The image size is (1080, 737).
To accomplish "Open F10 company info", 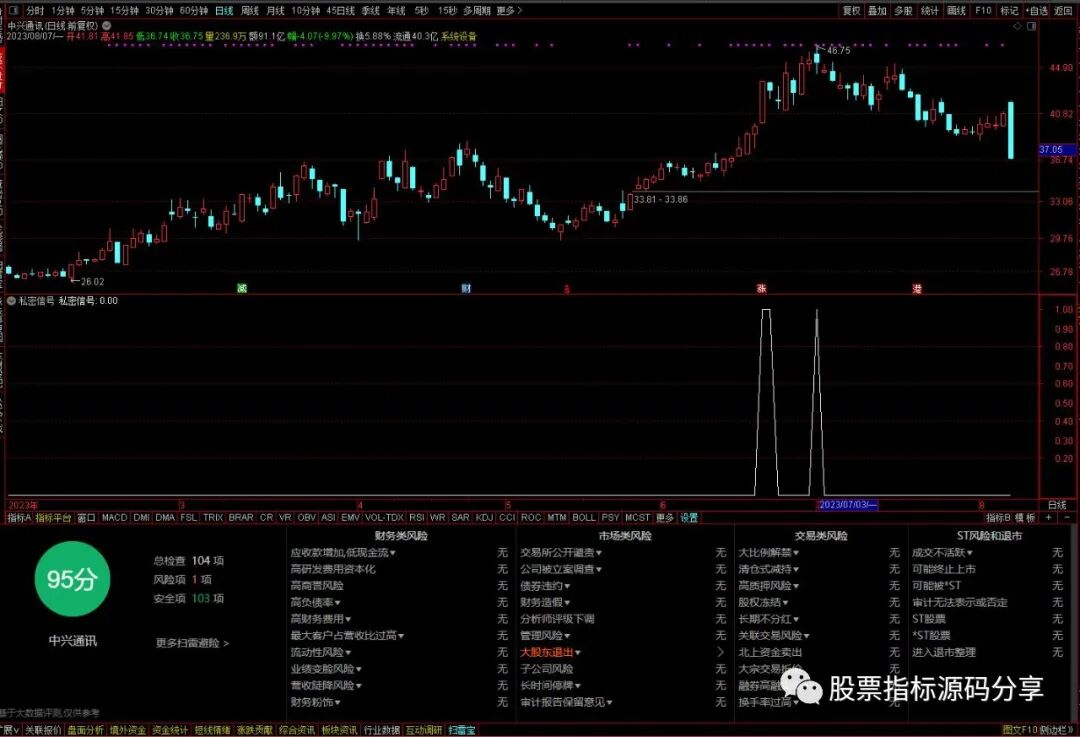I will tap(983, 10).
